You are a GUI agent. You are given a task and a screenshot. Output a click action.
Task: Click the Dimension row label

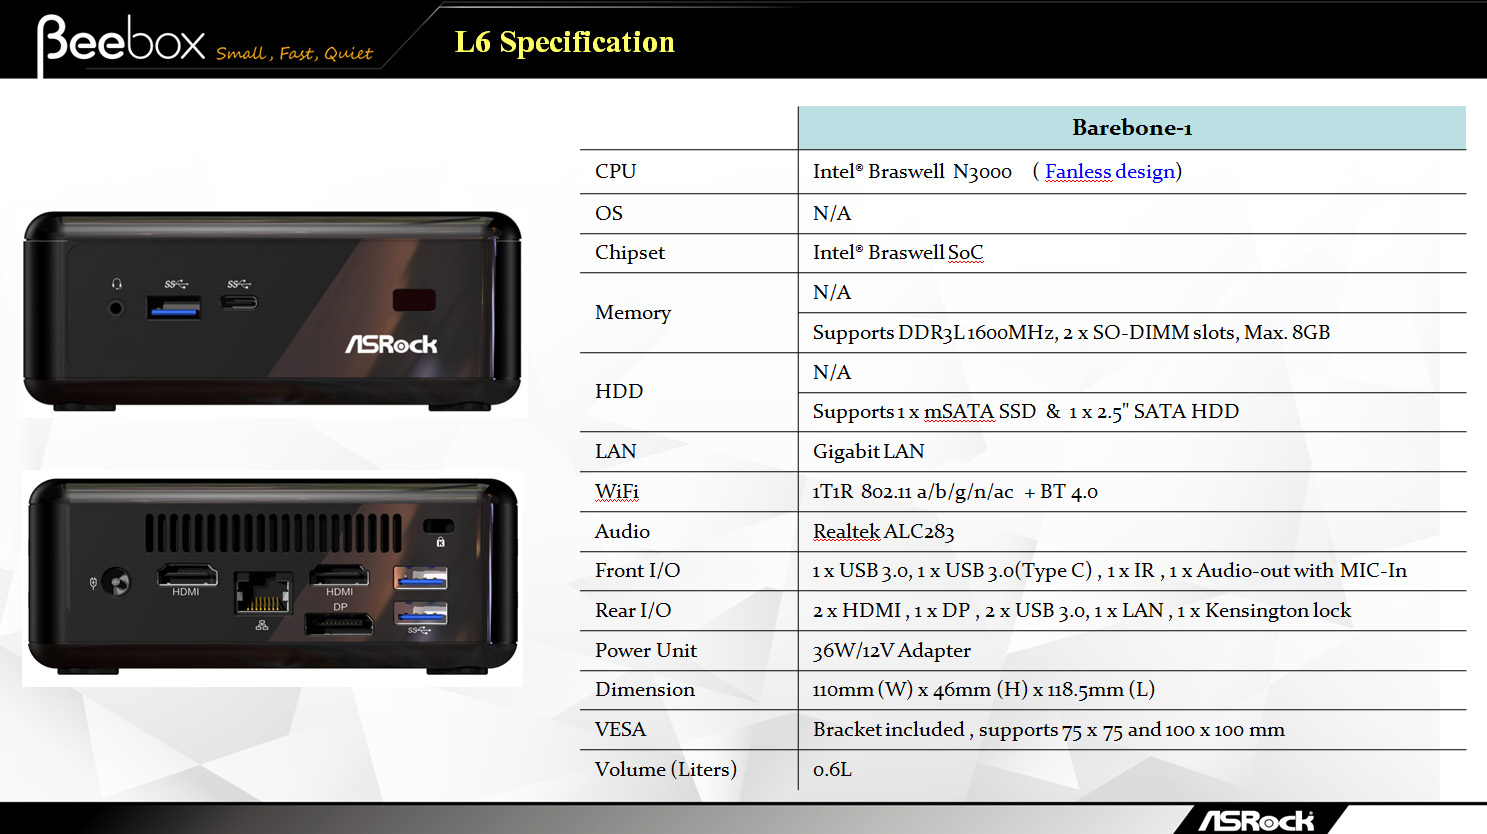point(645,689)
